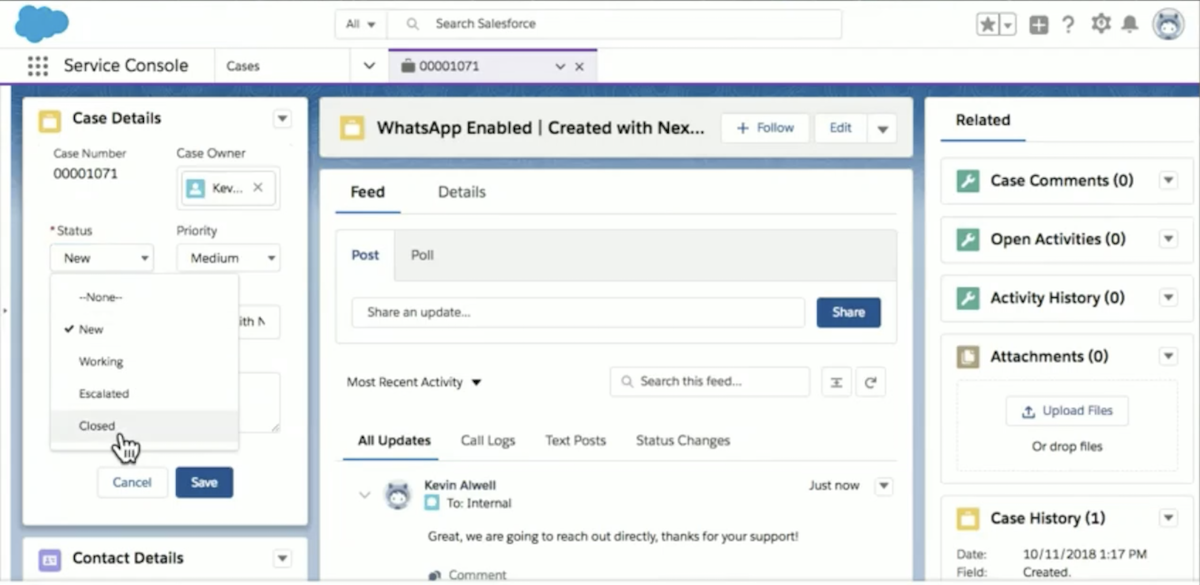Open the All search scope dropdown

360,24
